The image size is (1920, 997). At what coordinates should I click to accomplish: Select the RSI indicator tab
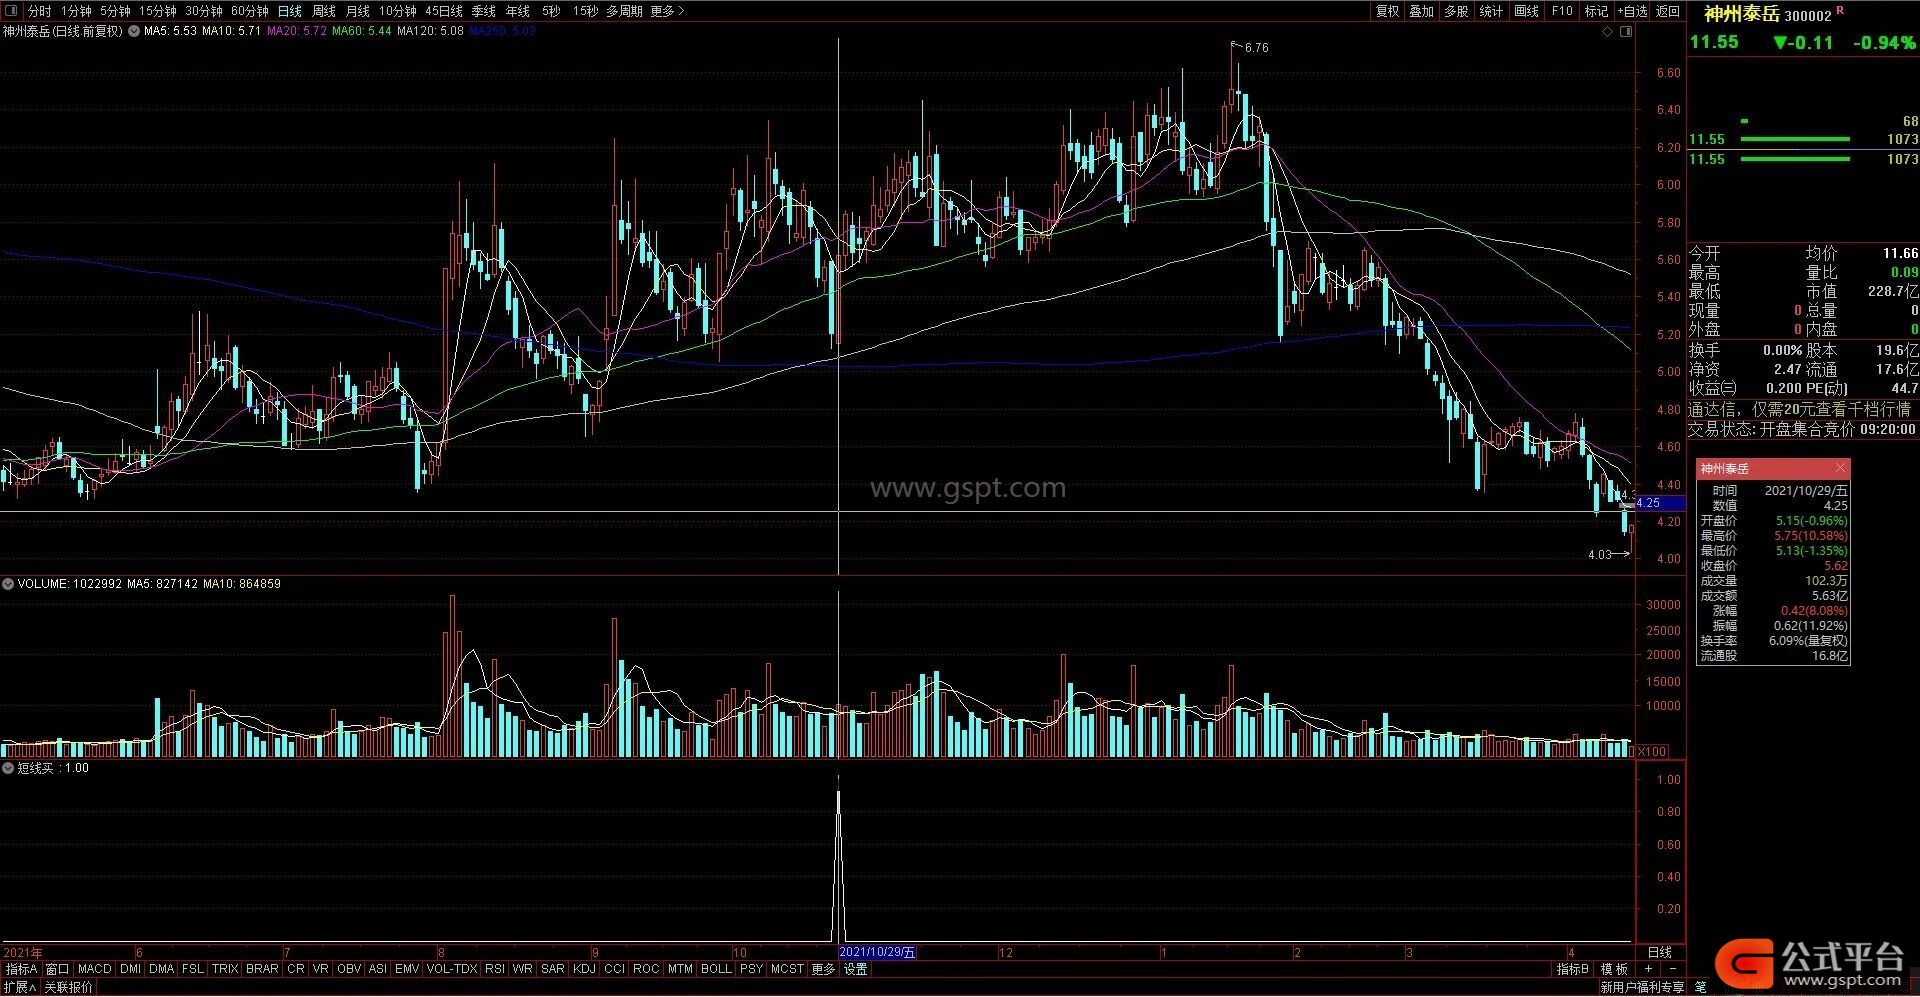[x=495, y=969]
